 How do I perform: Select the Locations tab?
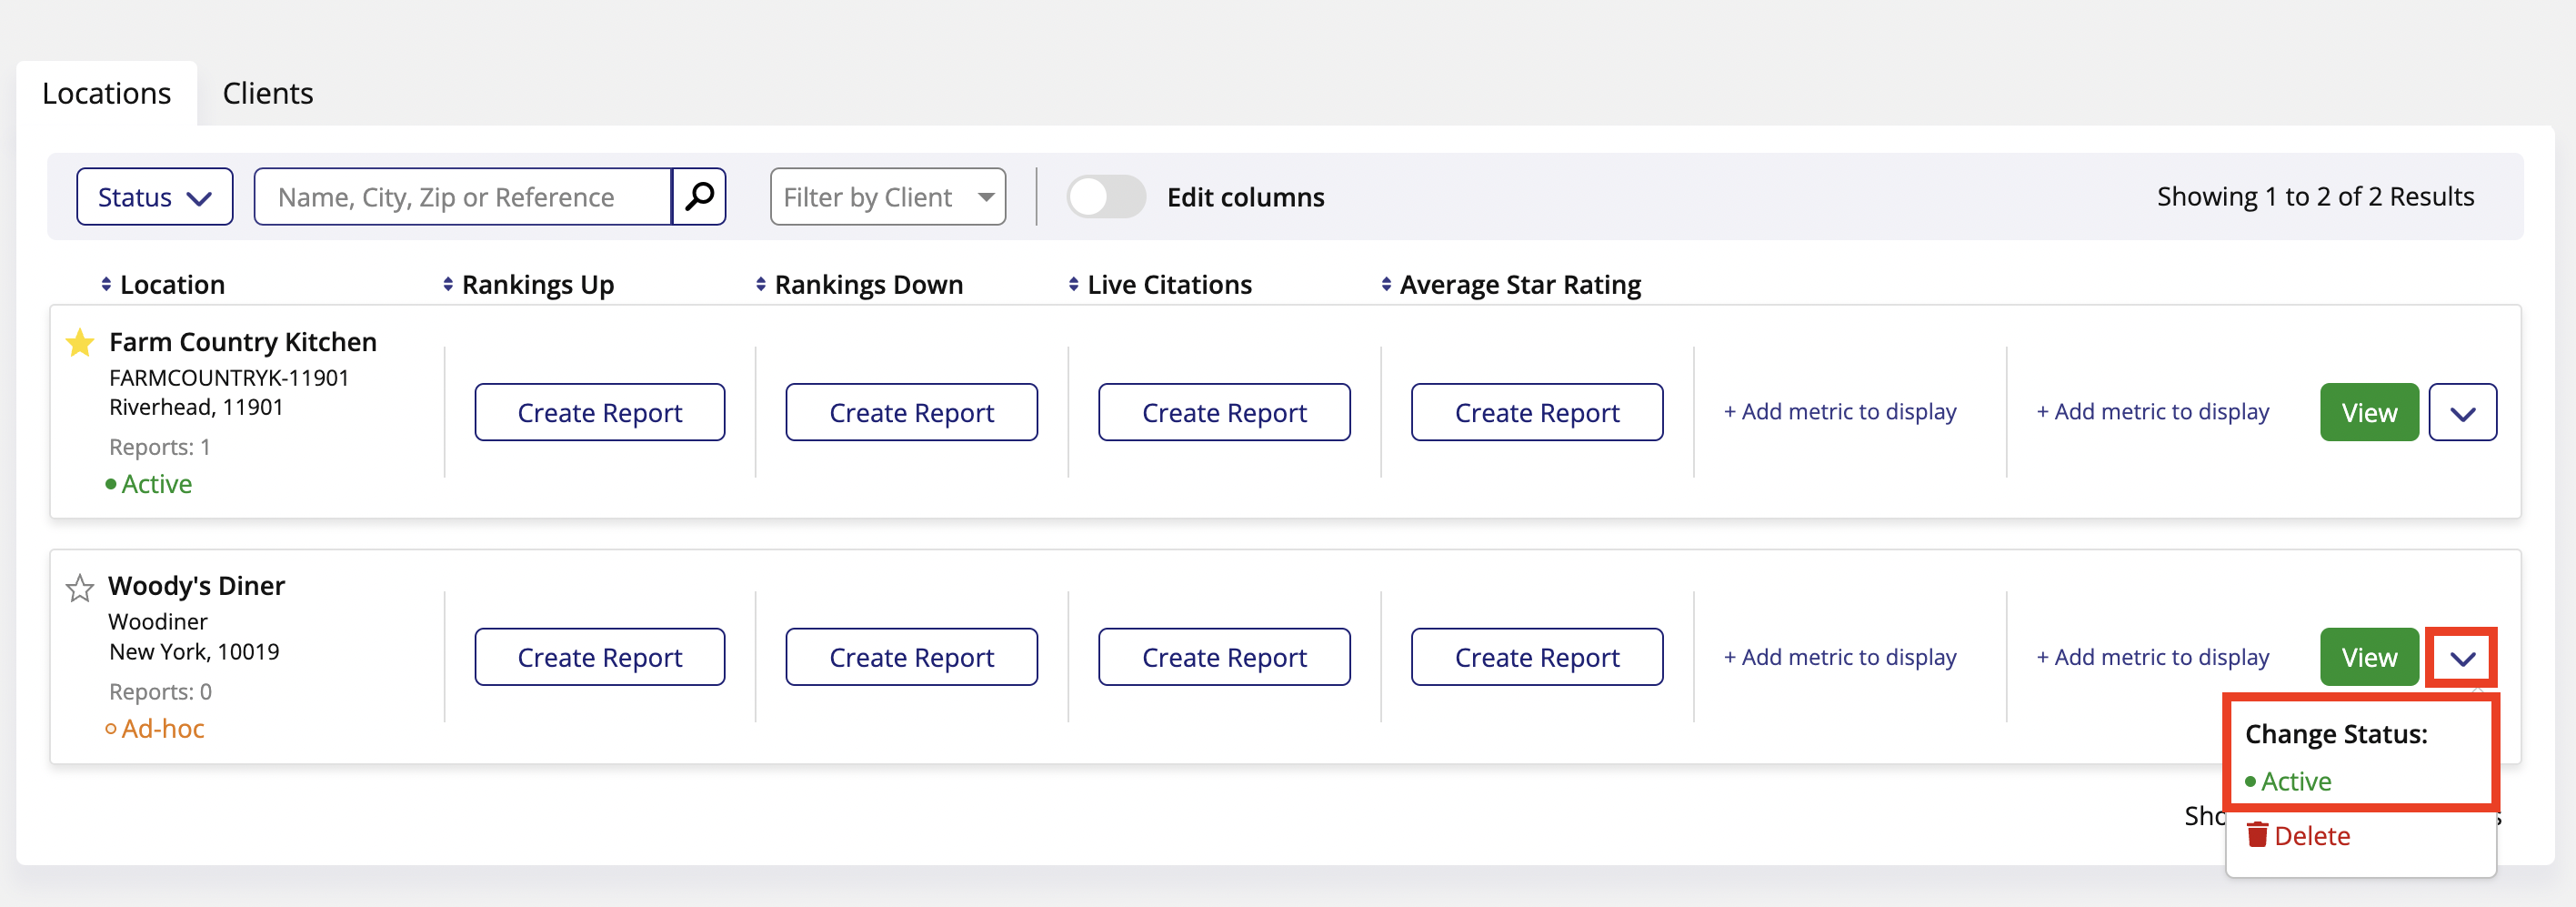[107, 93]
